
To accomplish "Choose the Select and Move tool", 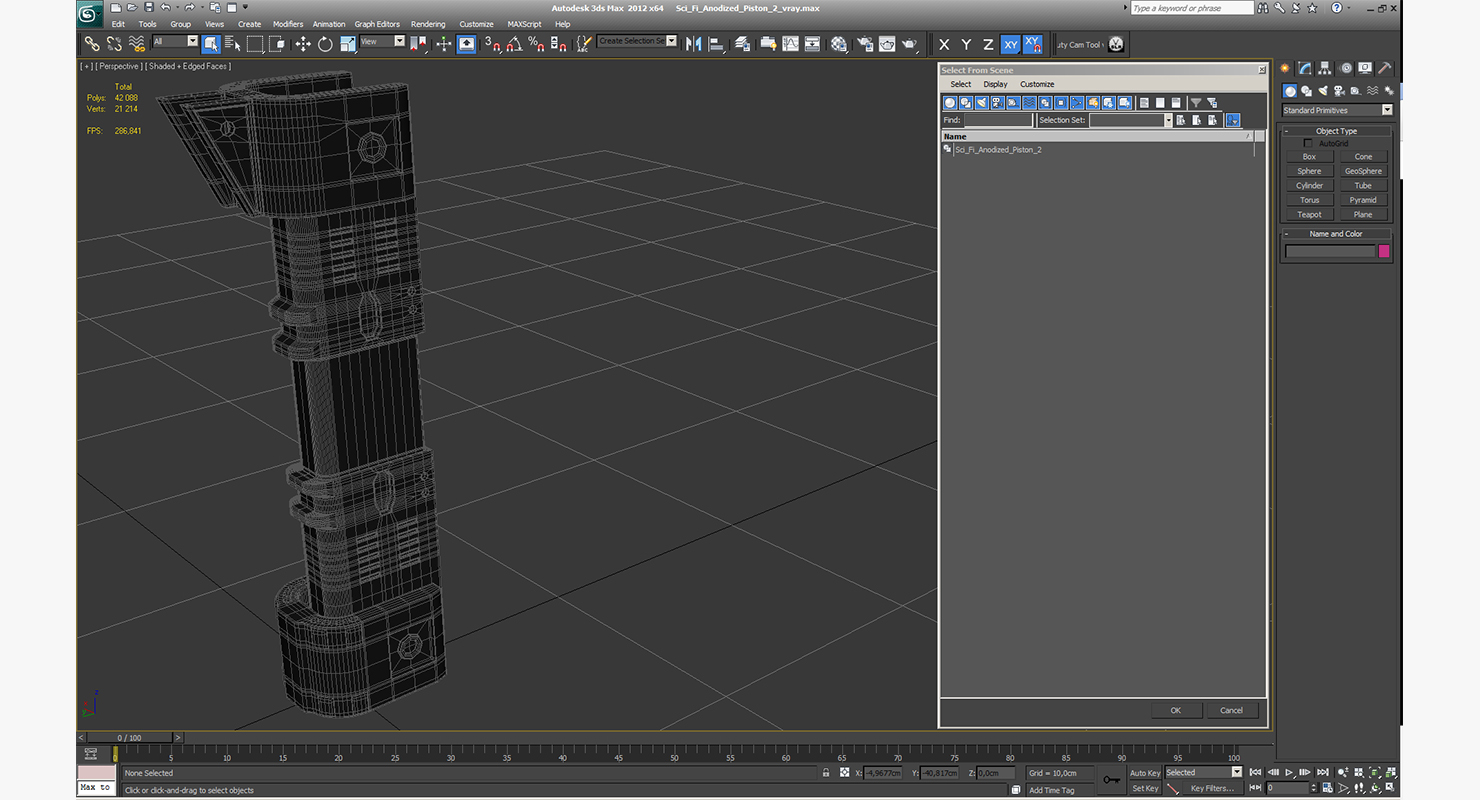I will [303, 44].
